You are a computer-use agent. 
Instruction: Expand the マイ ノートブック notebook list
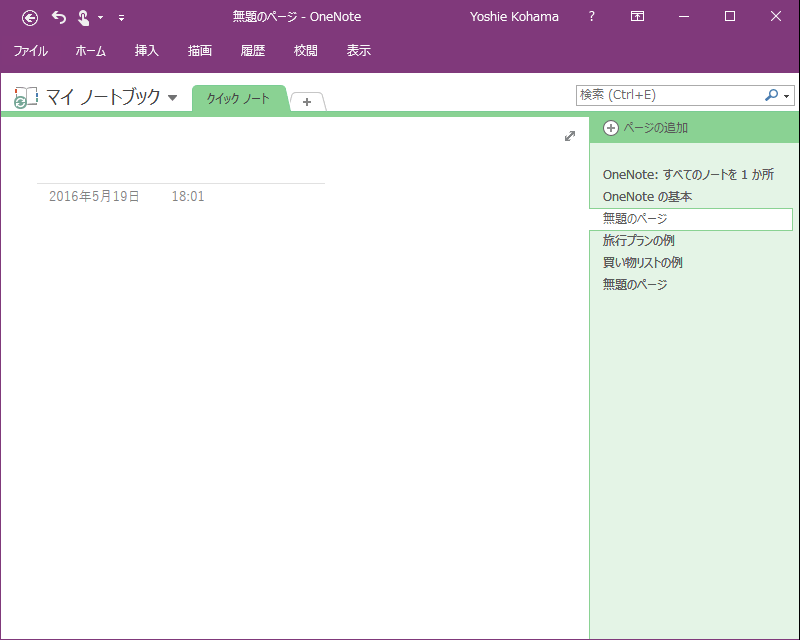[x=172, y=97]
